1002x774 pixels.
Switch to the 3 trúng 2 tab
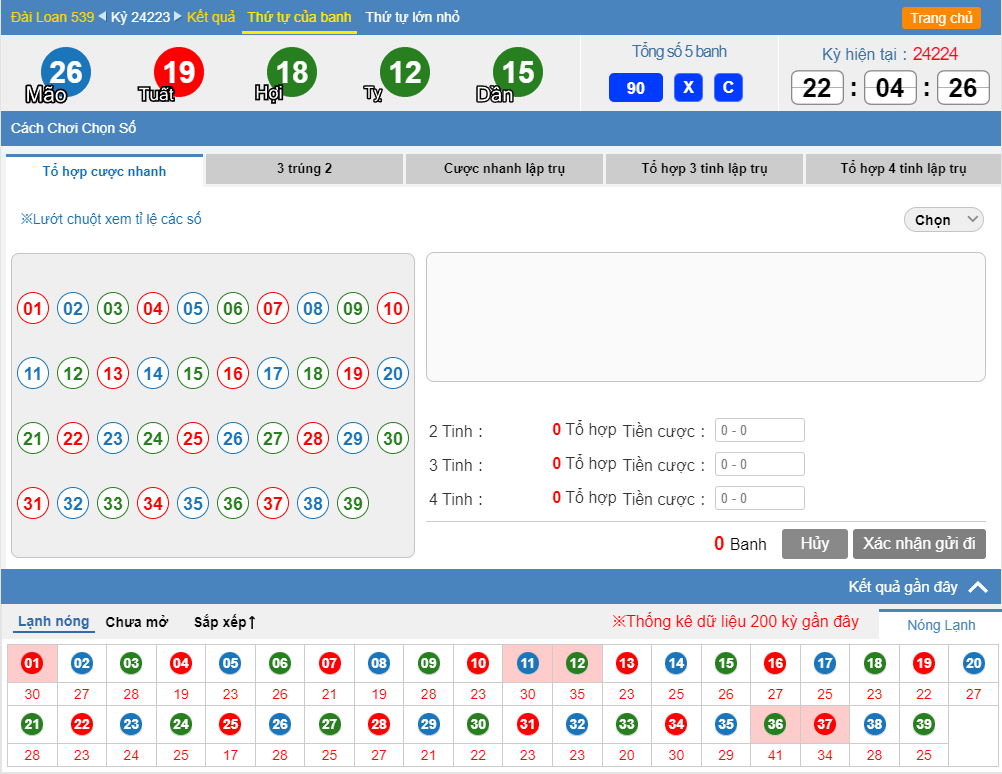pos(304,169)
